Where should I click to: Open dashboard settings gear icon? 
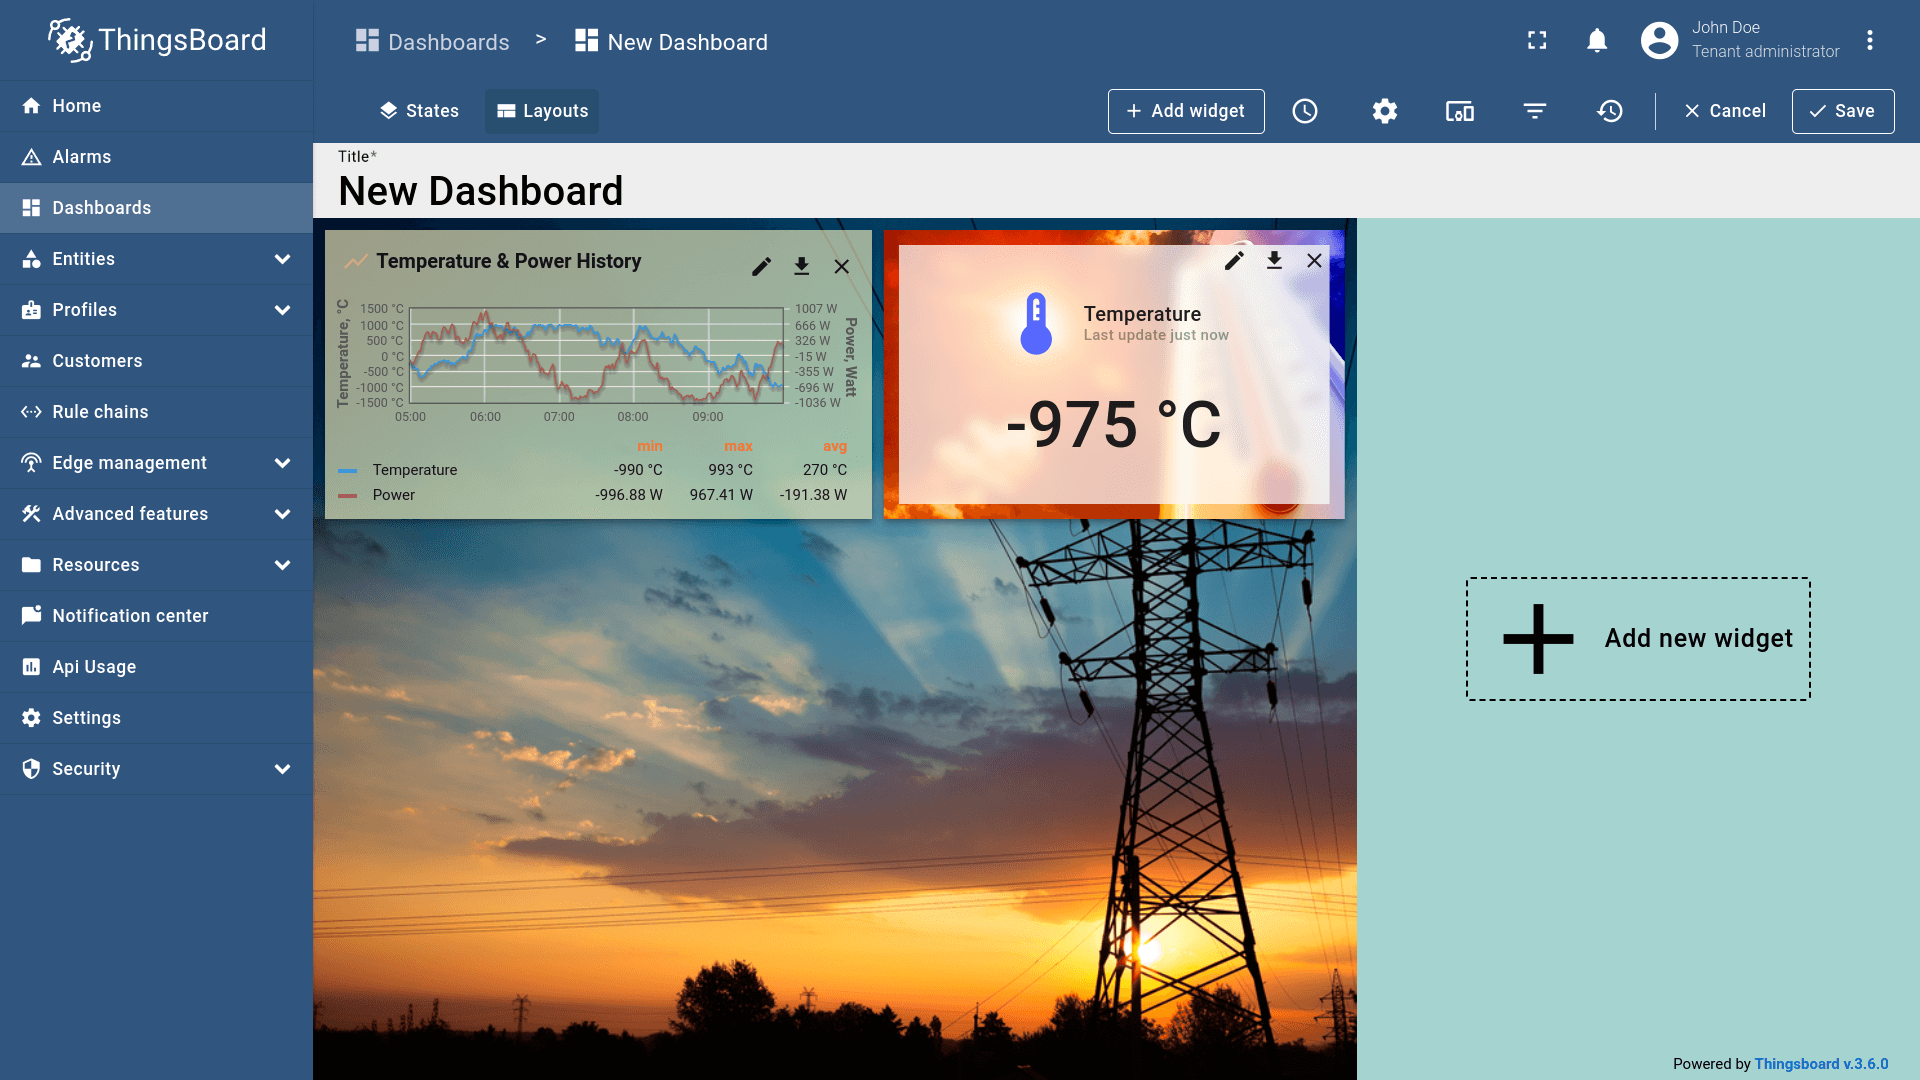pyautogui.click(x=1384, y=111)
